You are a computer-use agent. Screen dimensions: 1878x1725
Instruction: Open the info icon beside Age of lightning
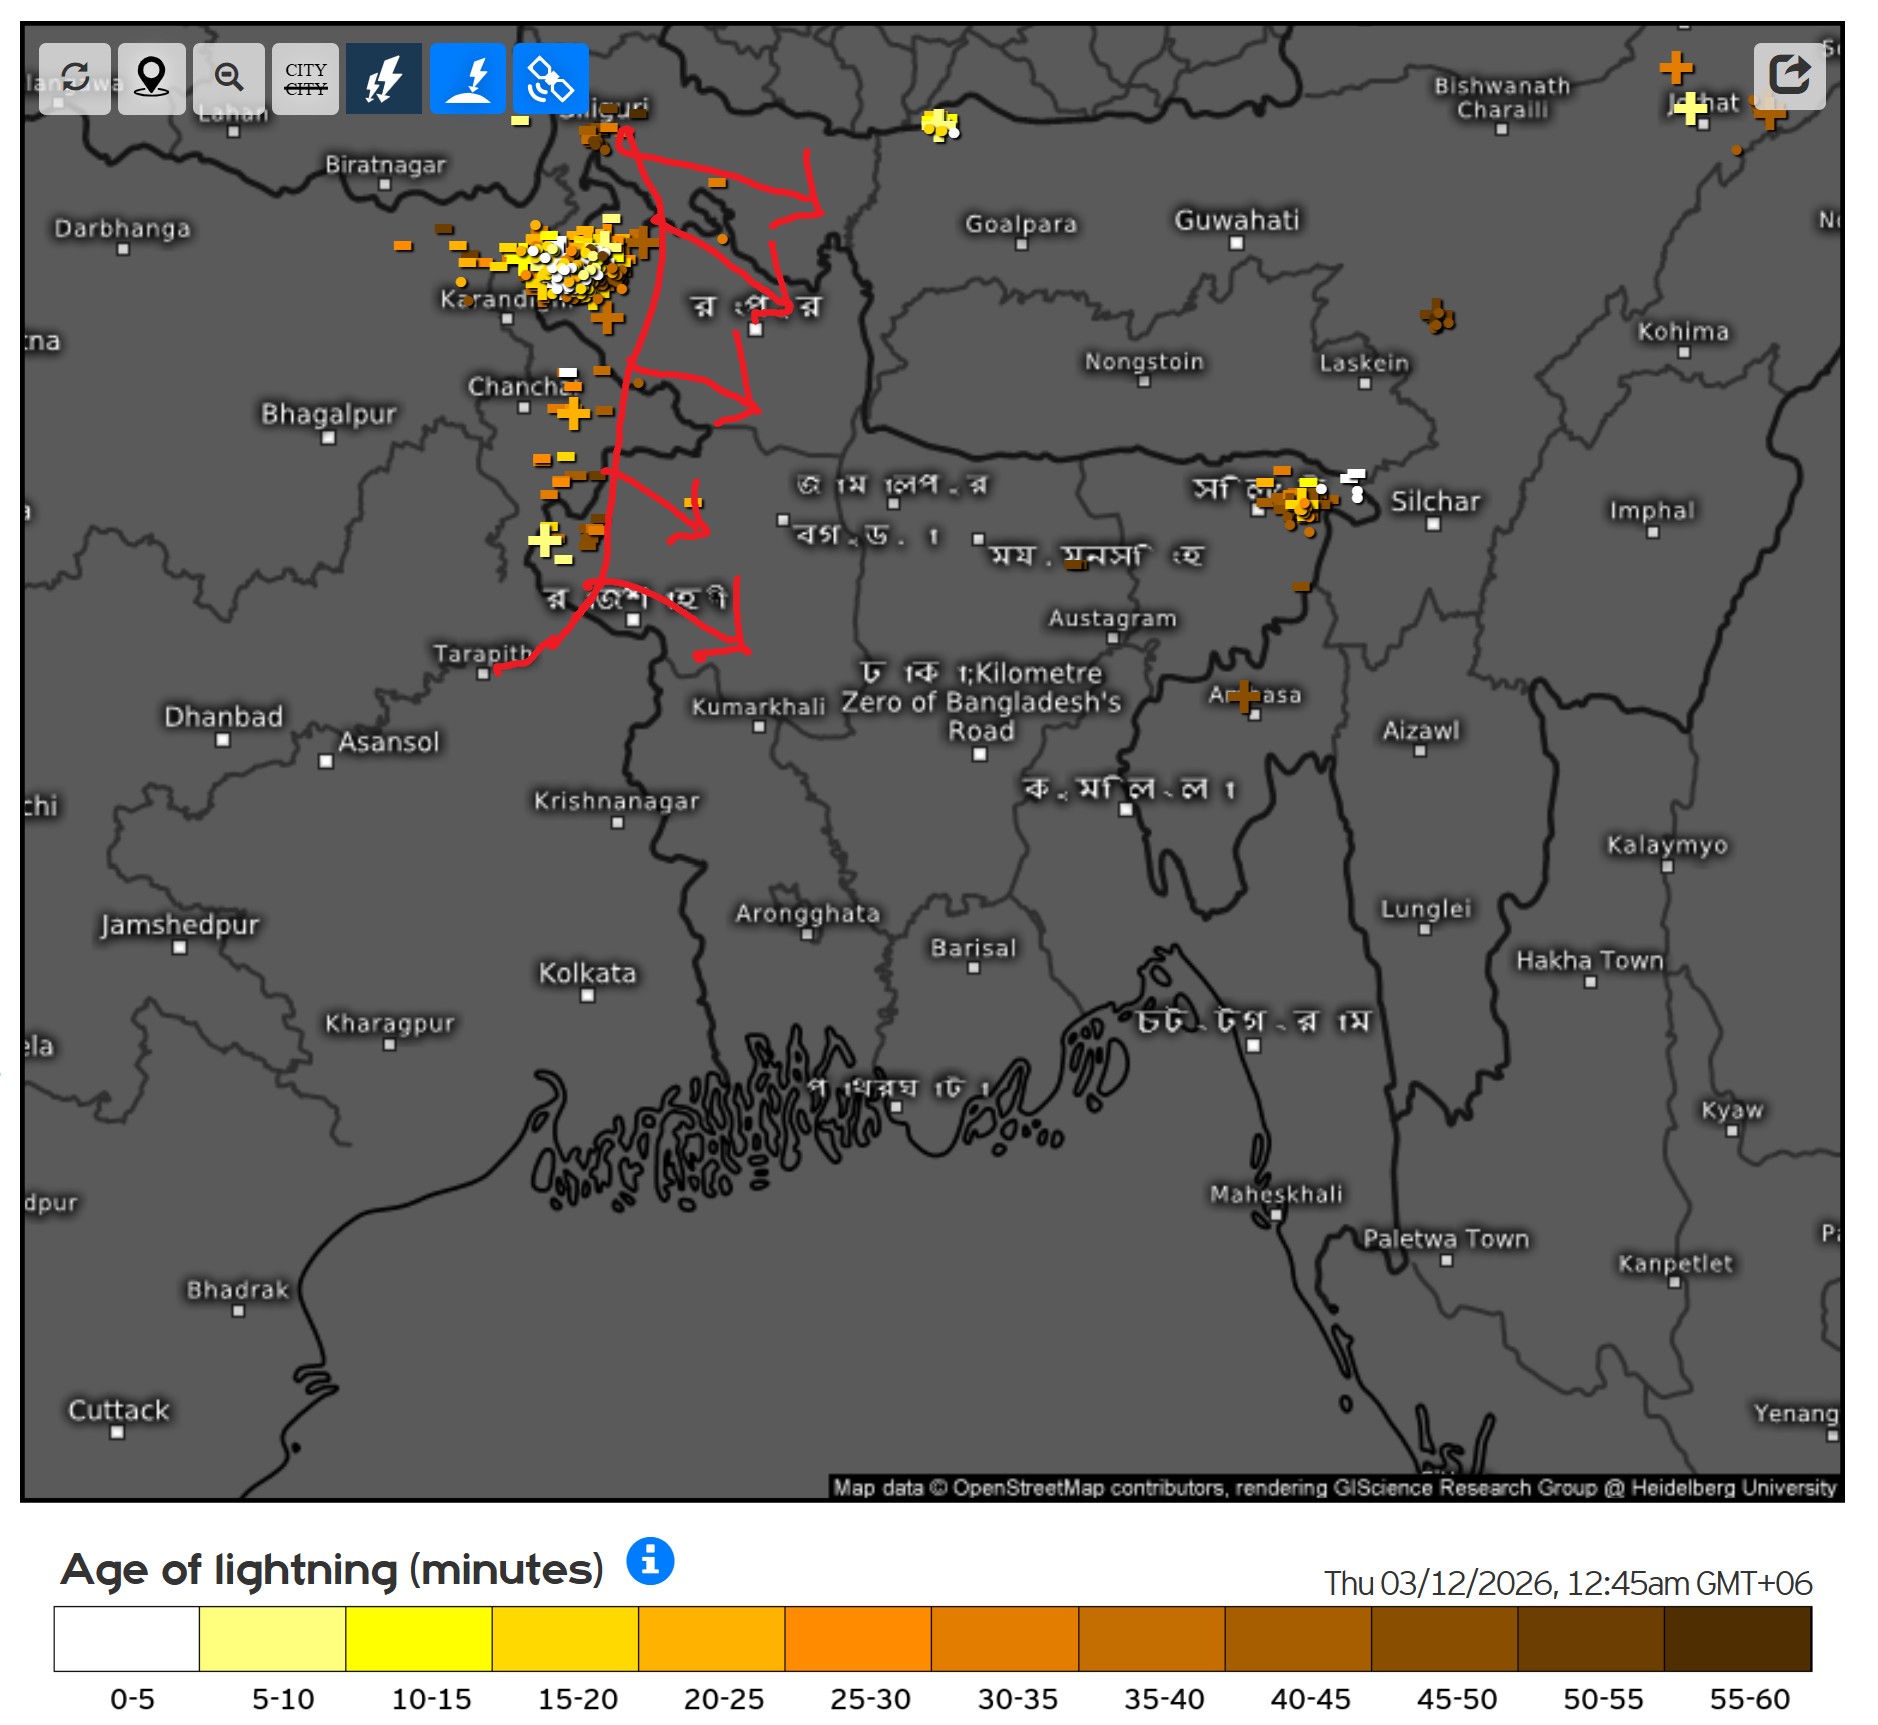point(650,1560)
